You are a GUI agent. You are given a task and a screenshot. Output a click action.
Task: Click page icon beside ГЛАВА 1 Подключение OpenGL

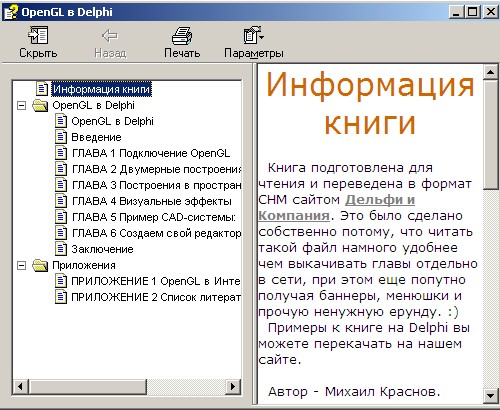click(61, 153)
